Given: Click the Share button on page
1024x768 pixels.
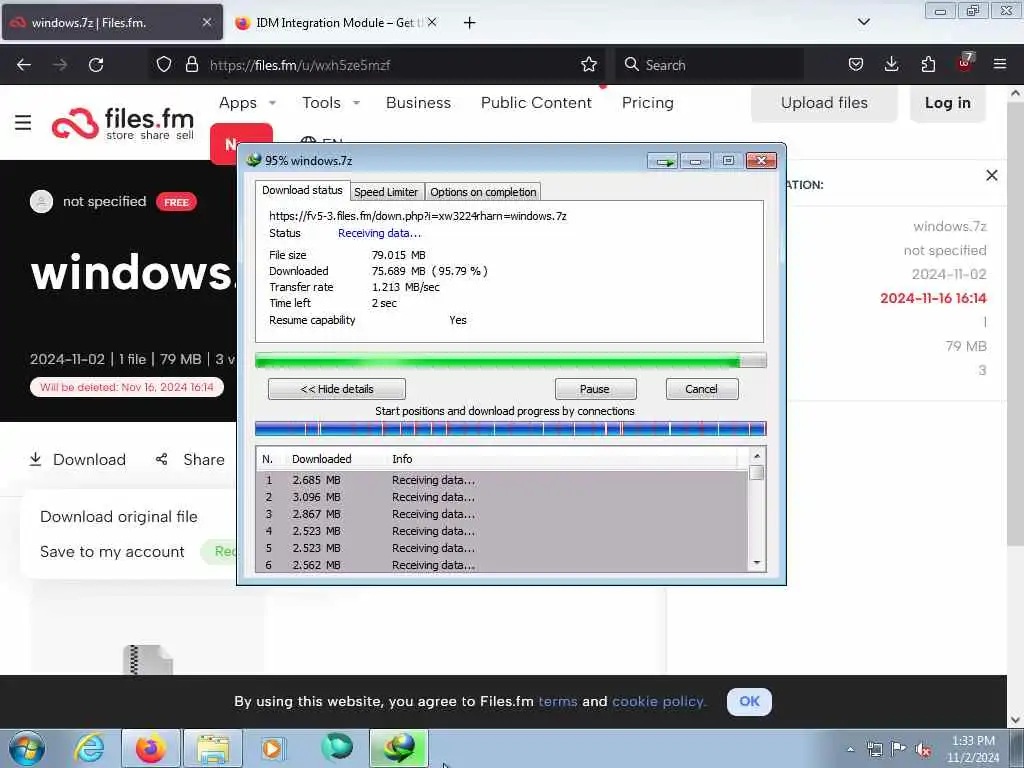Looking at the screenshot, I should pos(190,460).
